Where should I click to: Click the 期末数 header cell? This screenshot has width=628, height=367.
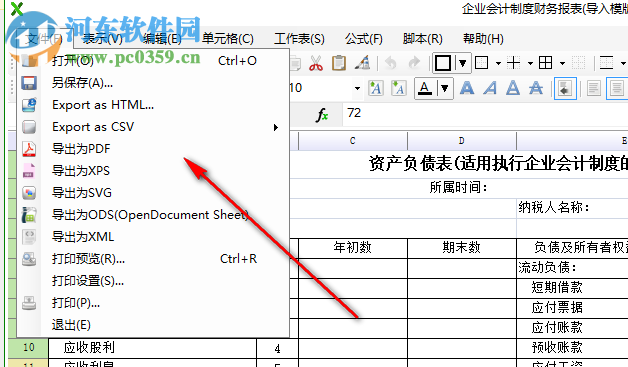461,248
